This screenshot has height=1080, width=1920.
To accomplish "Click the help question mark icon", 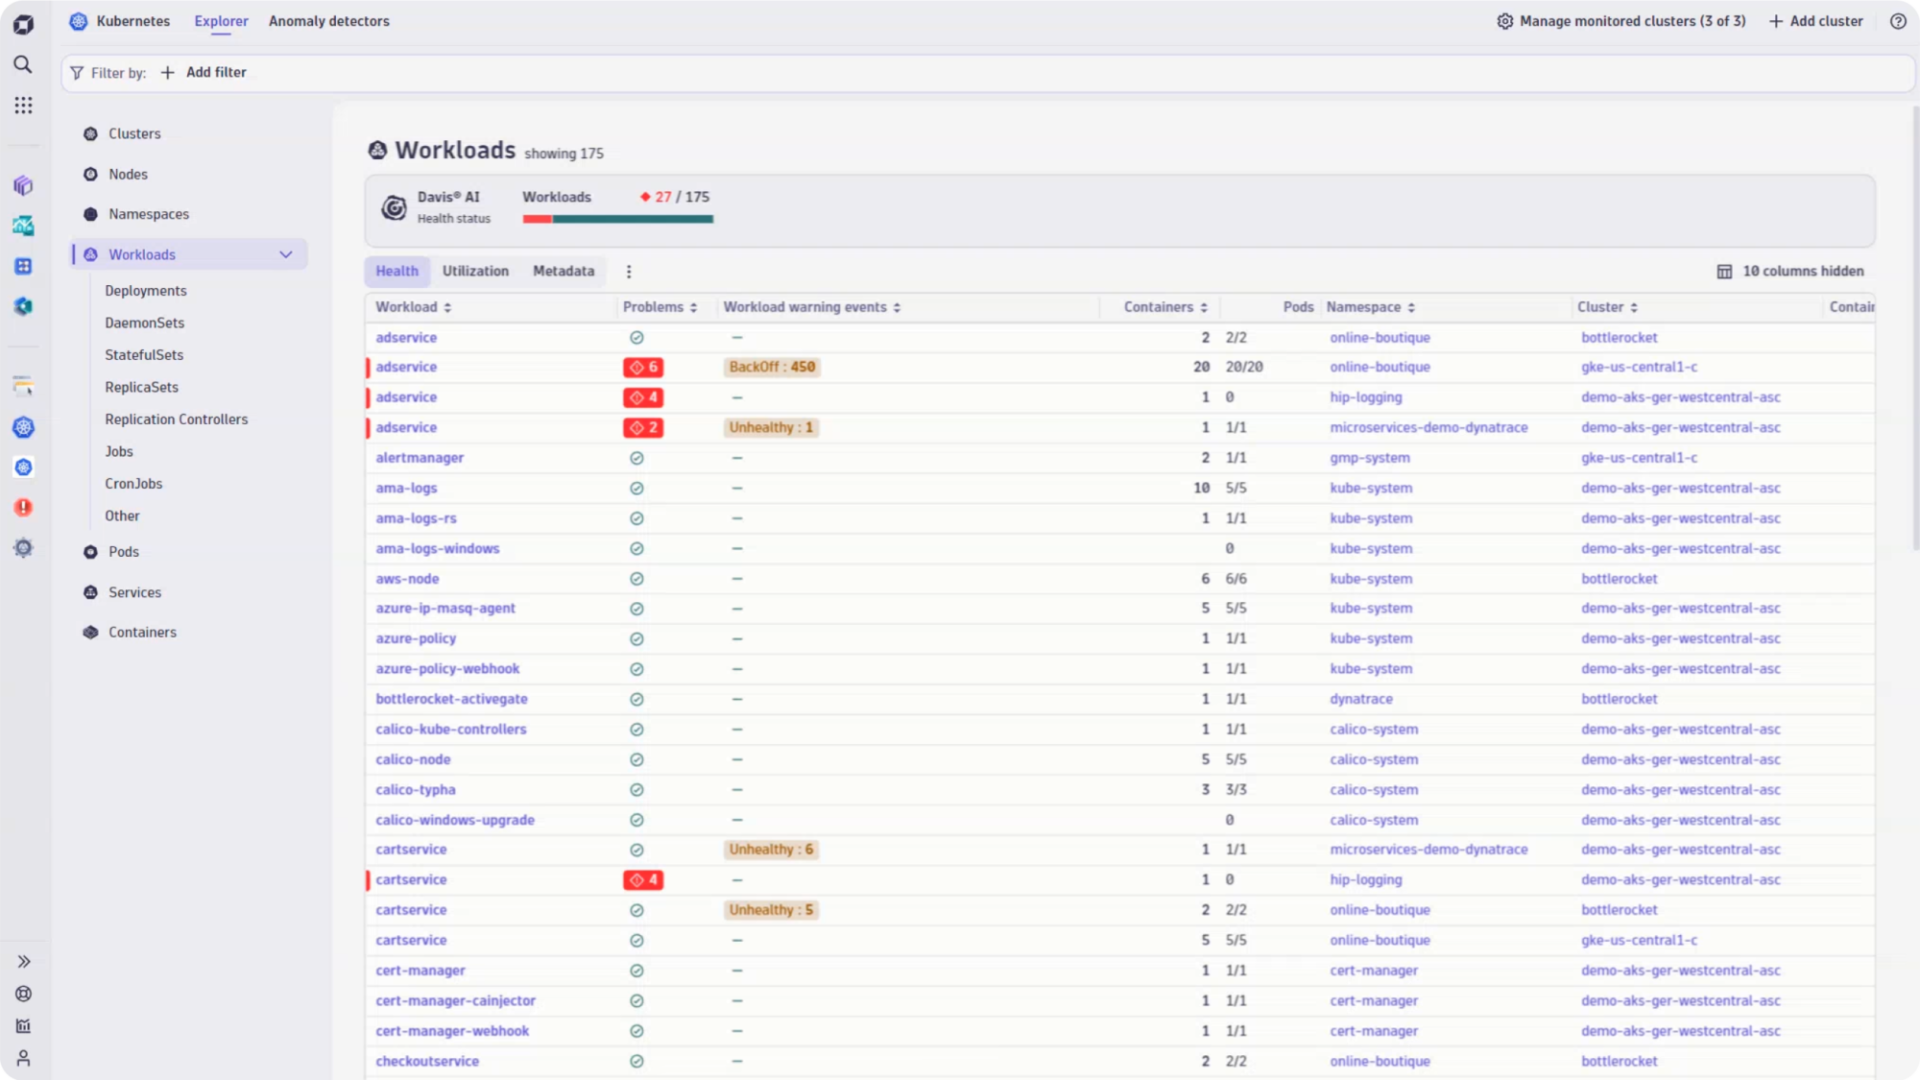I will click(1898, 20).
